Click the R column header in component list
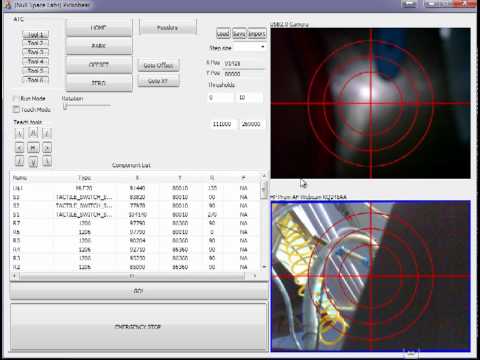The height and width of the screenshot is (360, 480). coord(212,178)
